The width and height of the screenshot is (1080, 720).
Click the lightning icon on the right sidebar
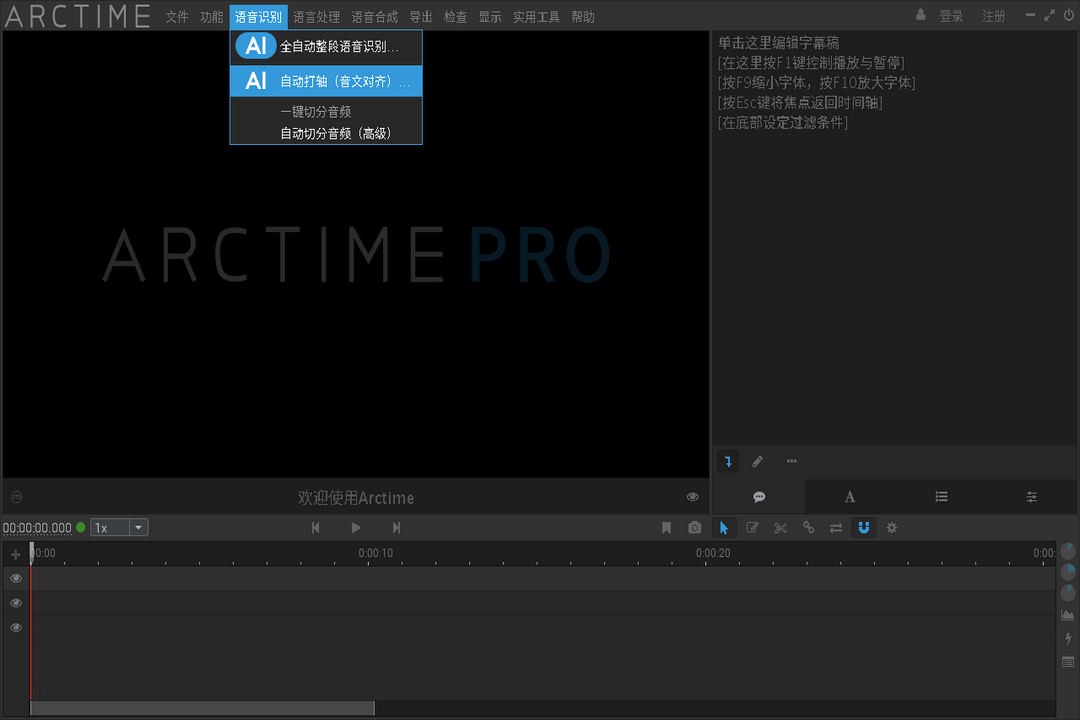pos(1067,638)
